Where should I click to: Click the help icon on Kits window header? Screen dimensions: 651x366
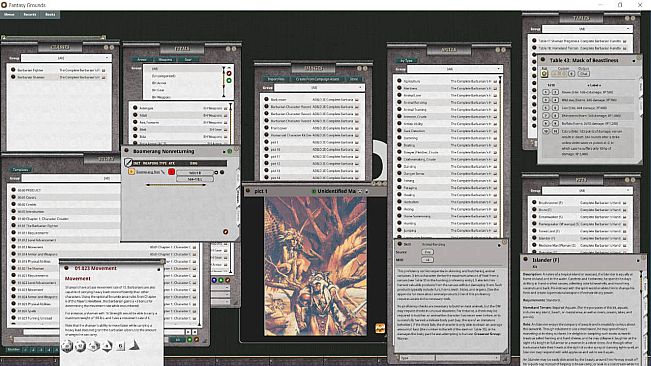coord(627,180)
